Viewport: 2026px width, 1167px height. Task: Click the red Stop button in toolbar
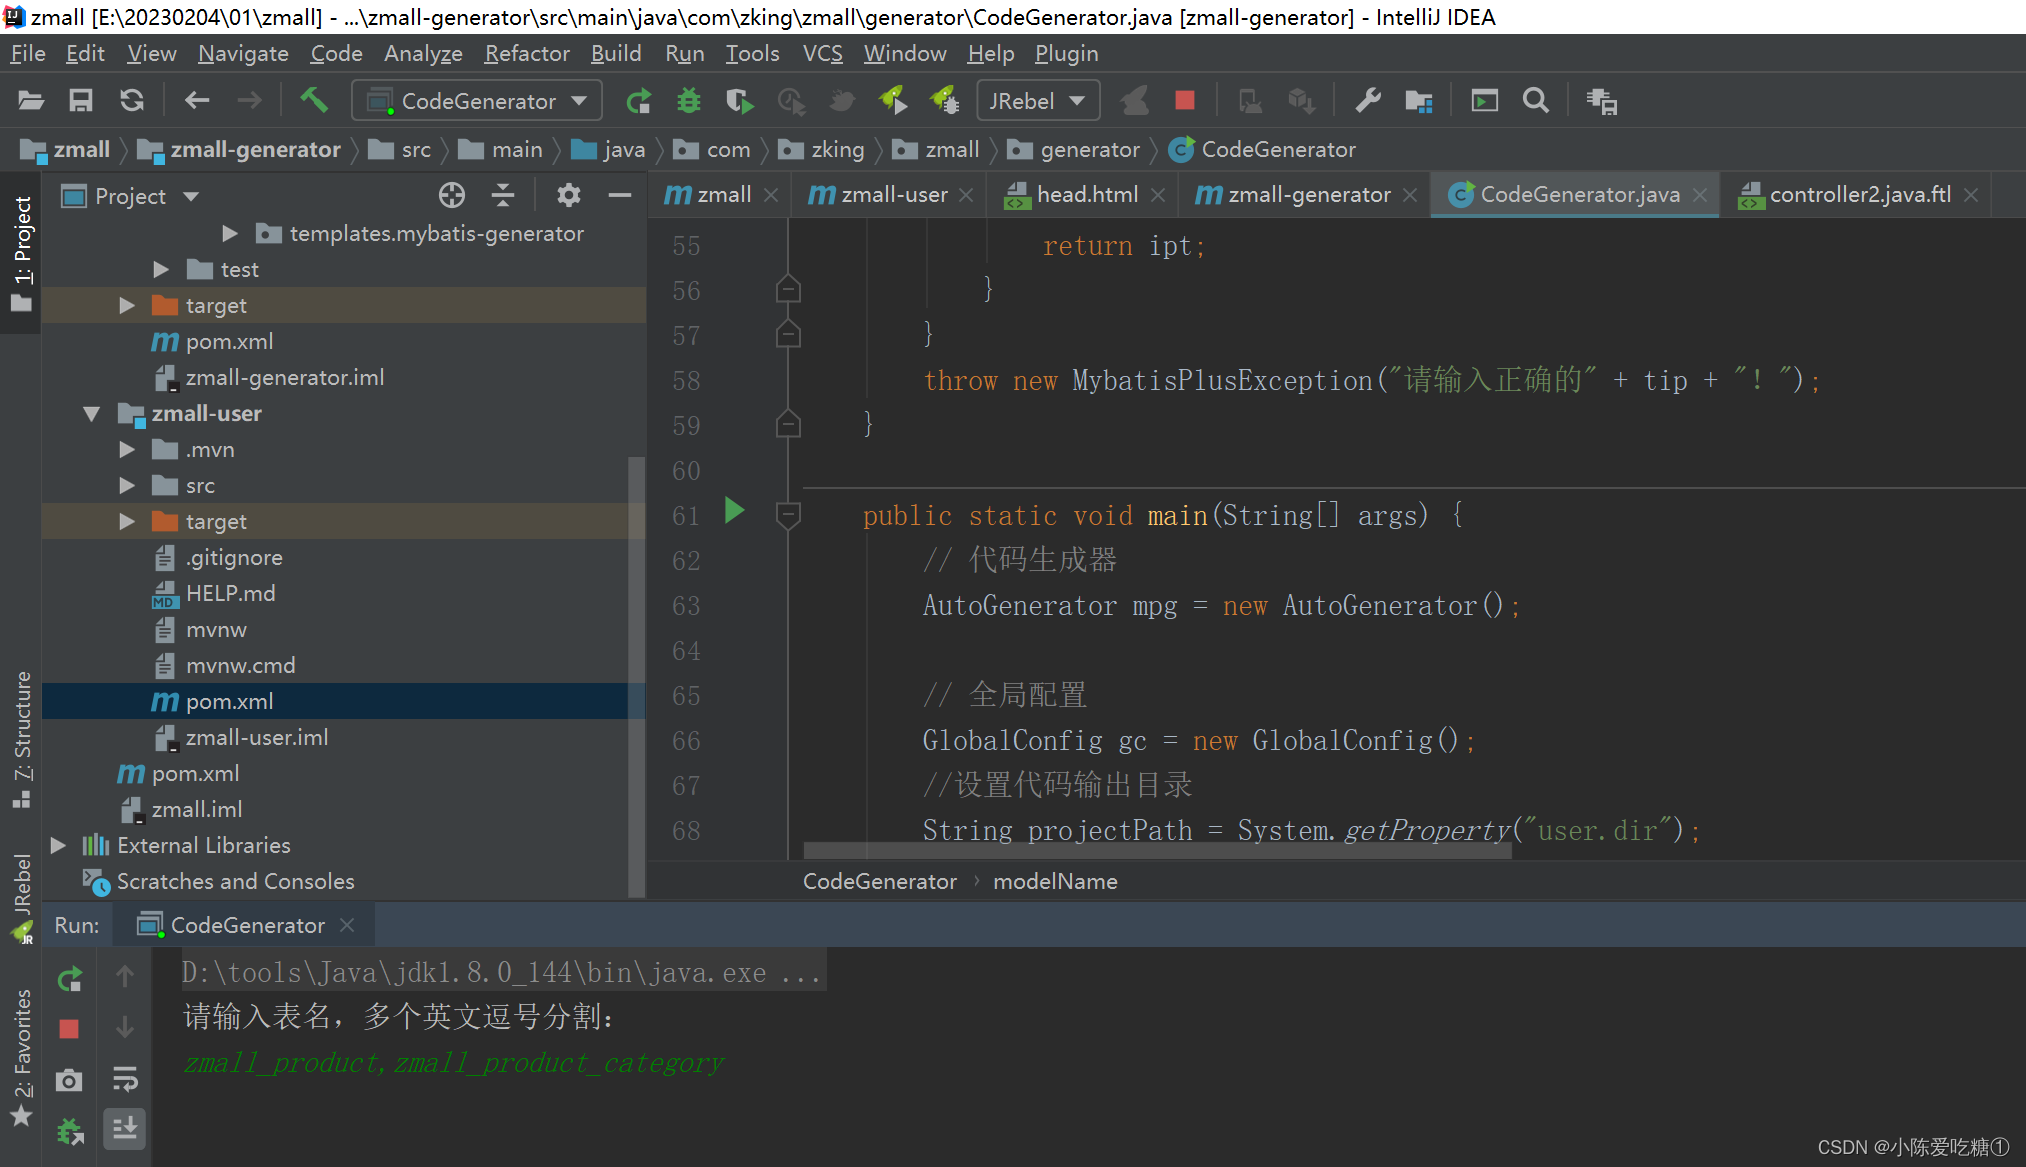click(1185, 101)
